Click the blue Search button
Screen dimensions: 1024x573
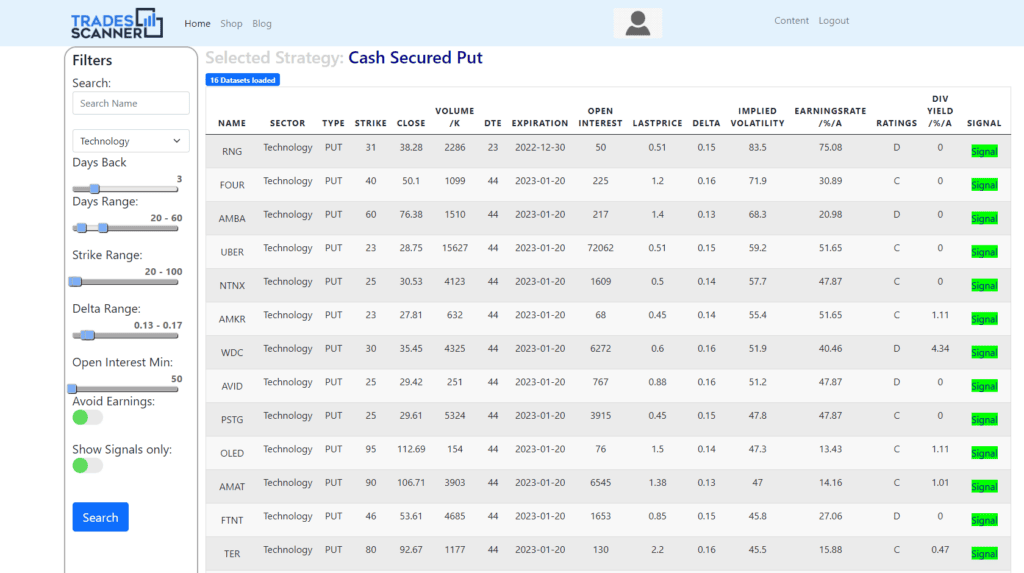click(x=101, y=517)
